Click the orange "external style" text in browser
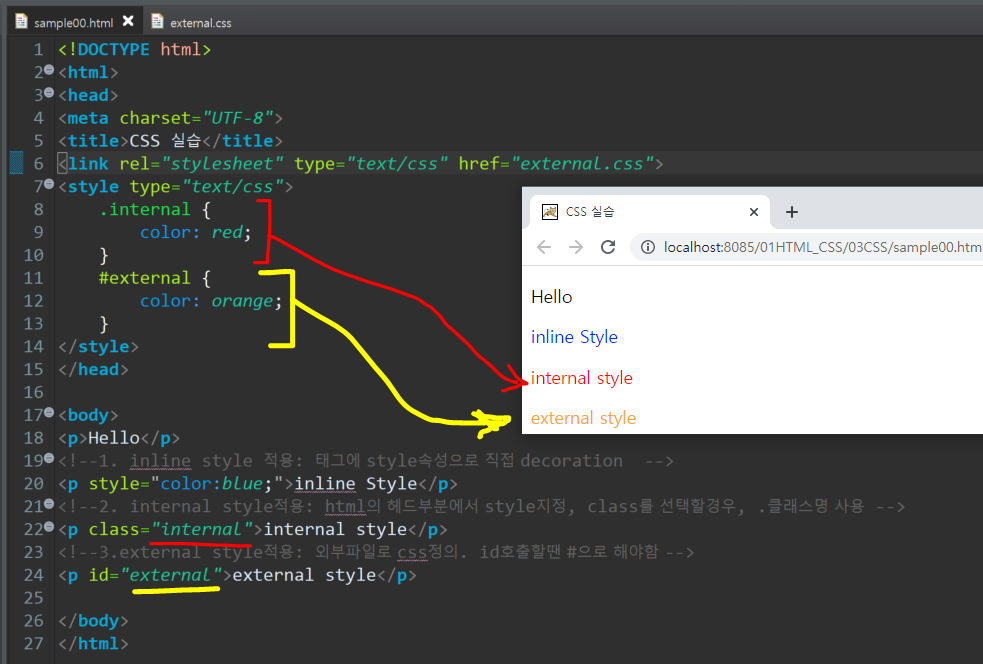This screenshot has height=664, width=983. pyautogui.click(x=584, y=418)
